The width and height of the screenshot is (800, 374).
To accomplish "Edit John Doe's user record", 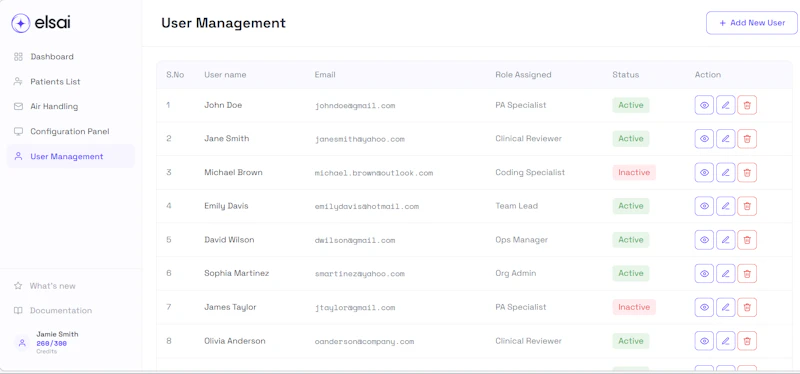I will [x=726, y=105].
